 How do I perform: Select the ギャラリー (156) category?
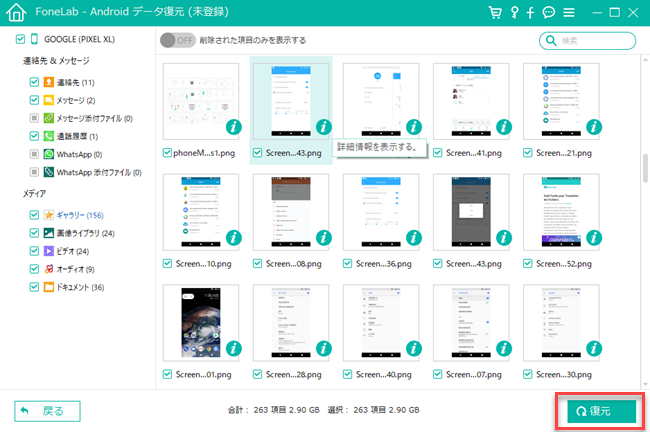(80, 215)
